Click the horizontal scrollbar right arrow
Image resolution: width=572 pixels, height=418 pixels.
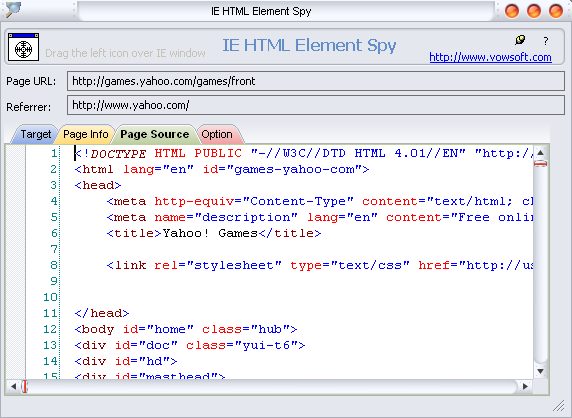point(525,386)
